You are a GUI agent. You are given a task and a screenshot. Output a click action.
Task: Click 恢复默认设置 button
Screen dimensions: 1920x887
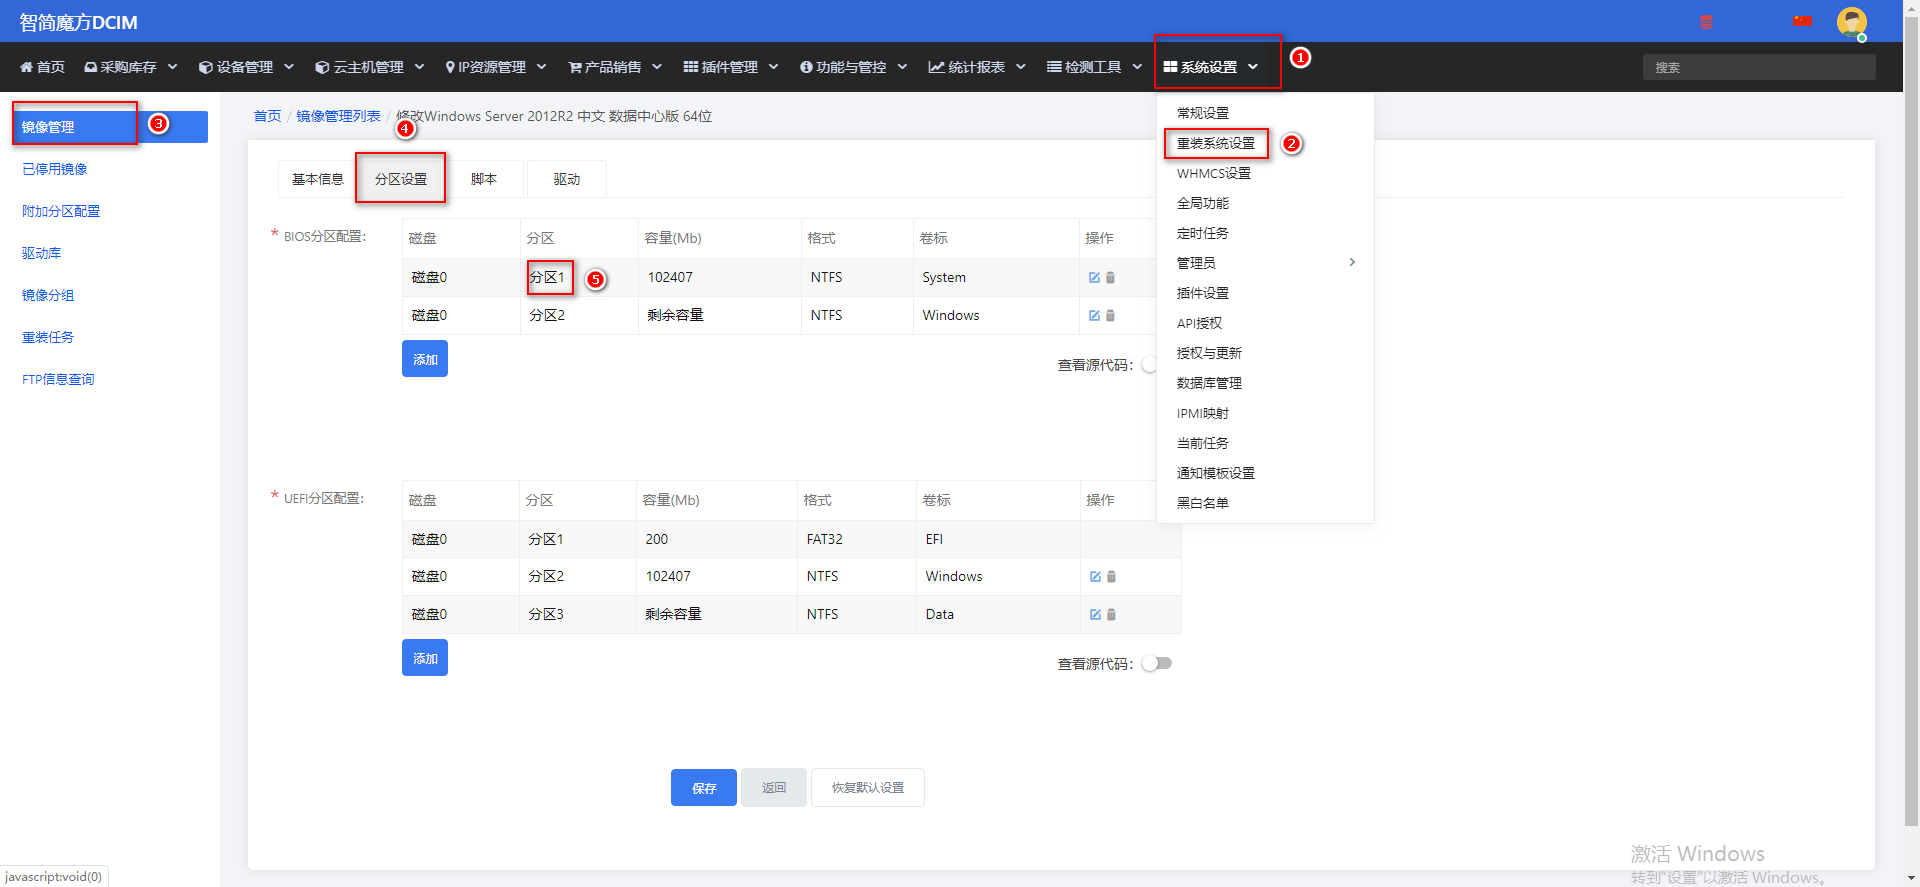(x=868, y=788)
